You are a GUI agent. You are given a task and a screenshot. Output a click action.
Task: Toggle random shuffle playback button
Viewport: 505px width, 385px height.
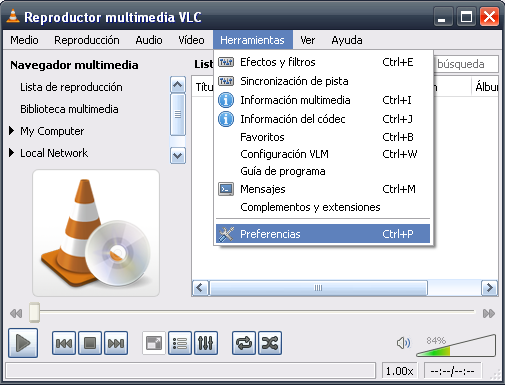270,343
